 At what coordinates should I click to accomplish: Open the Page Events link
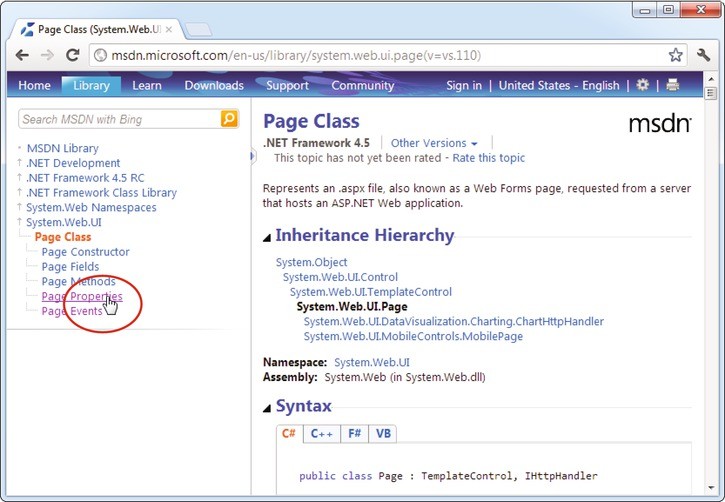pyautogui.click(x=72, y=311)
